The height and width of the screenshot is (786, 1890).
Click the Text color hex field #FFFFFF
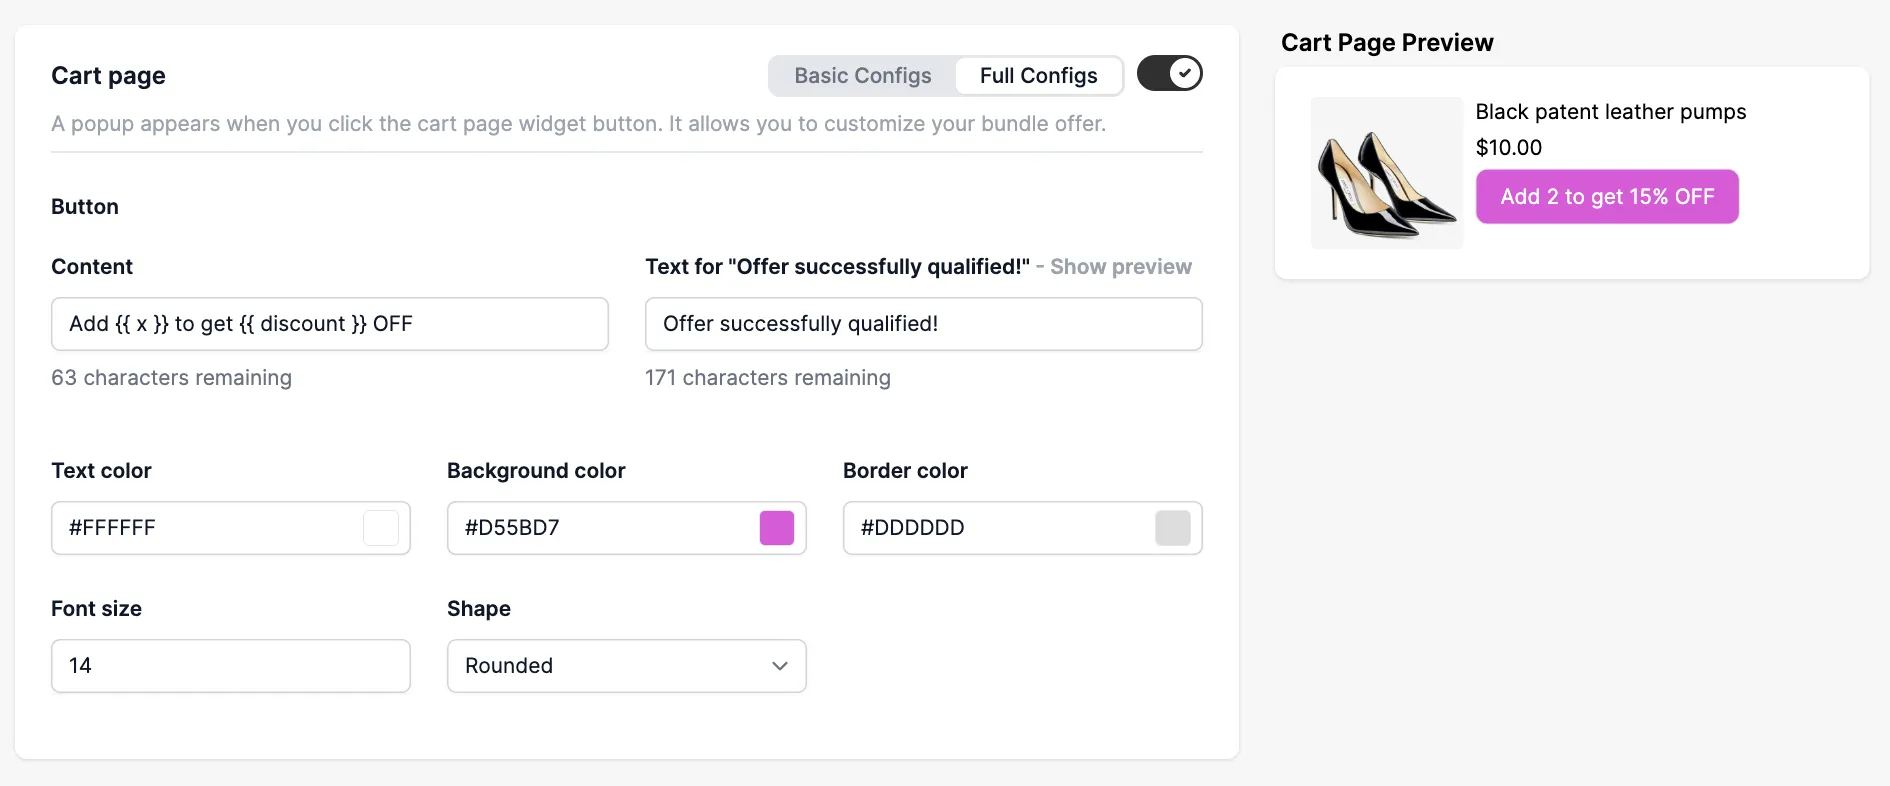[x=205, y=528]
